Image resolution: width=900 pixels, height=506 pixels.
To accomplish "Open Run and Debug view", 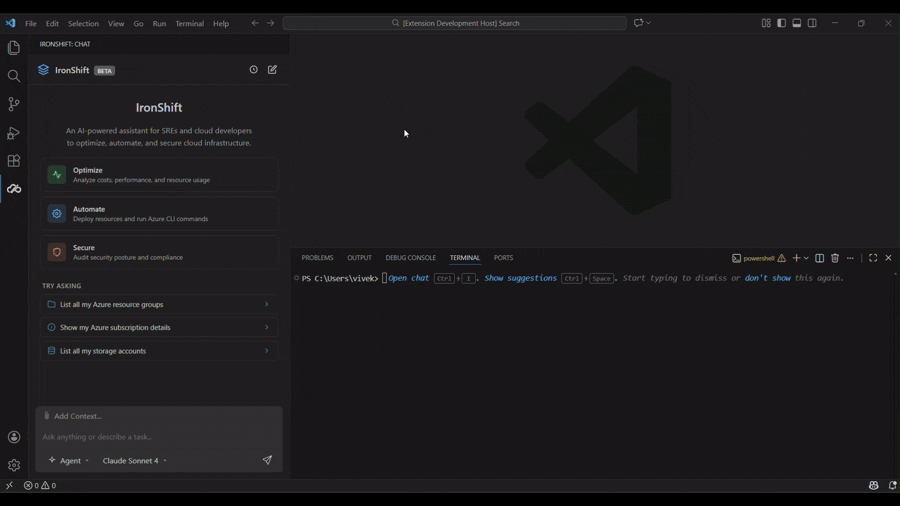I will pyautogui.click(x=14, y=133).
